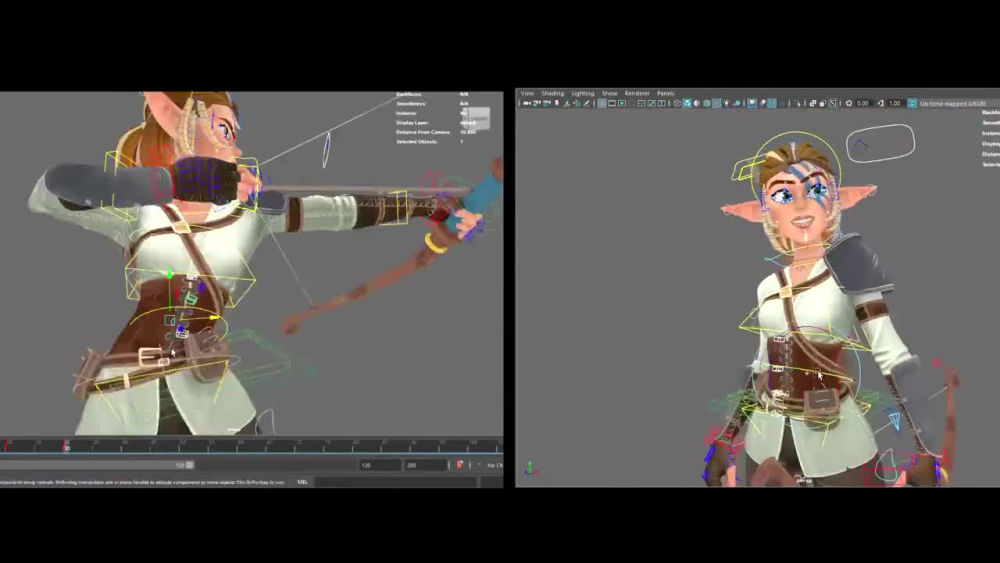Toggle the Safe Action overlay
The width and height of the screenshot is (1000, 563).
coord(652,103)
